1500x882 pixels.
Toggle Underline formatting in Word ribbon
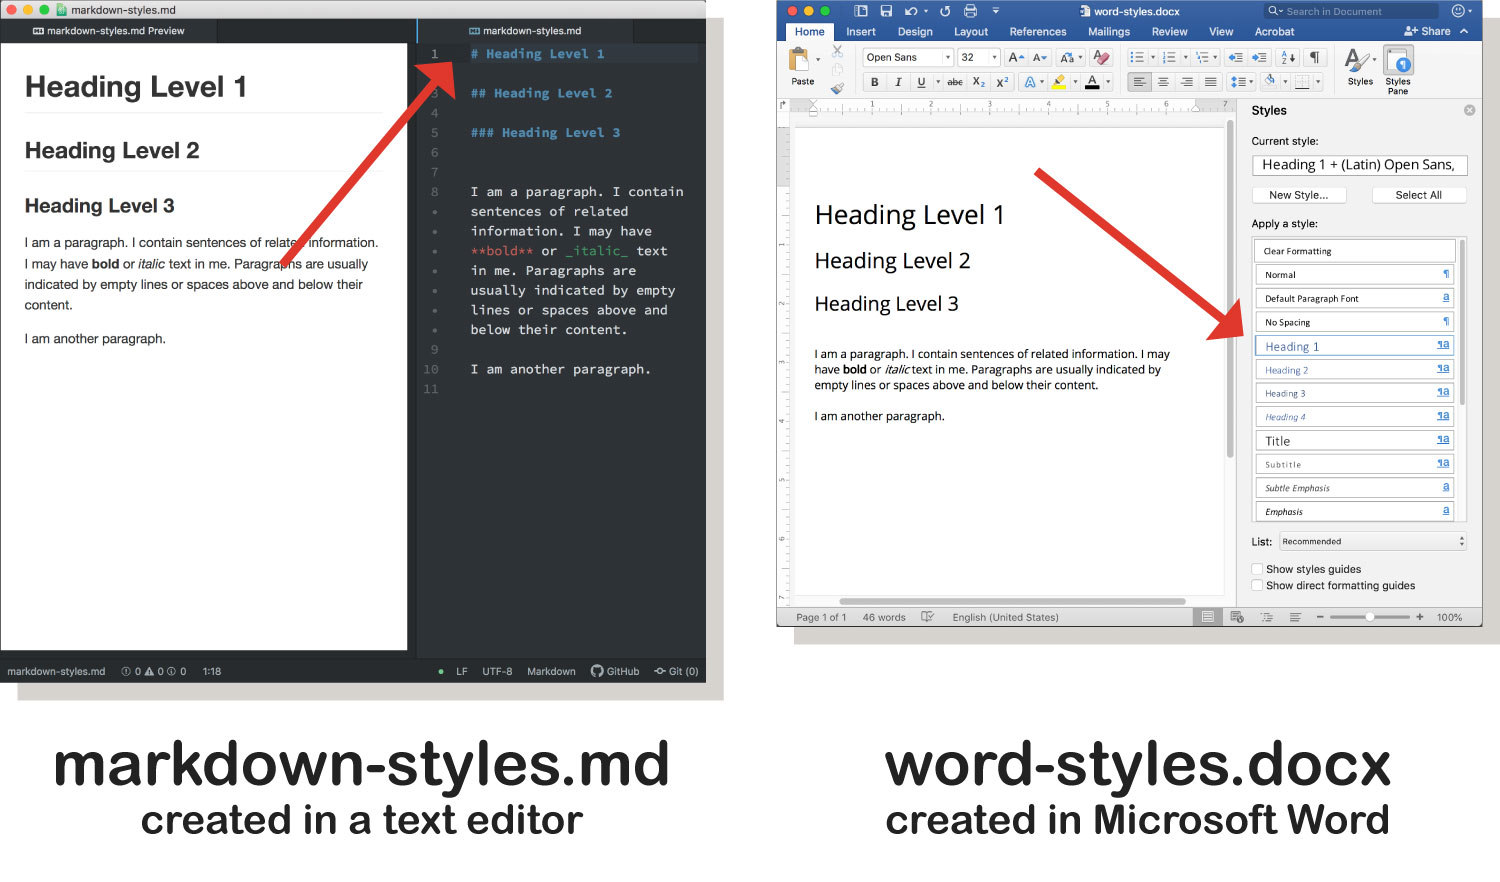point(921,82)
